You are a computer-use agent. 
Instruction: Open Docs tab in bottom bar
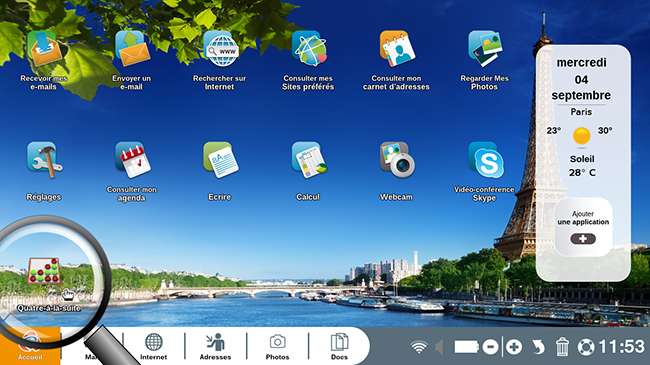[339, 347]
